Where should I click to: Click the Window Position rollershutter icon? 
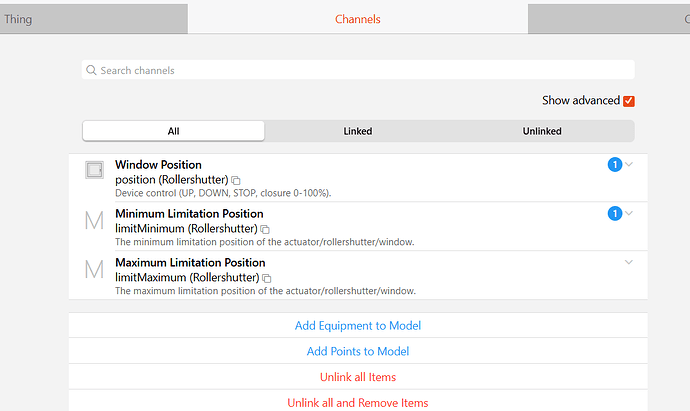point(94,171)
